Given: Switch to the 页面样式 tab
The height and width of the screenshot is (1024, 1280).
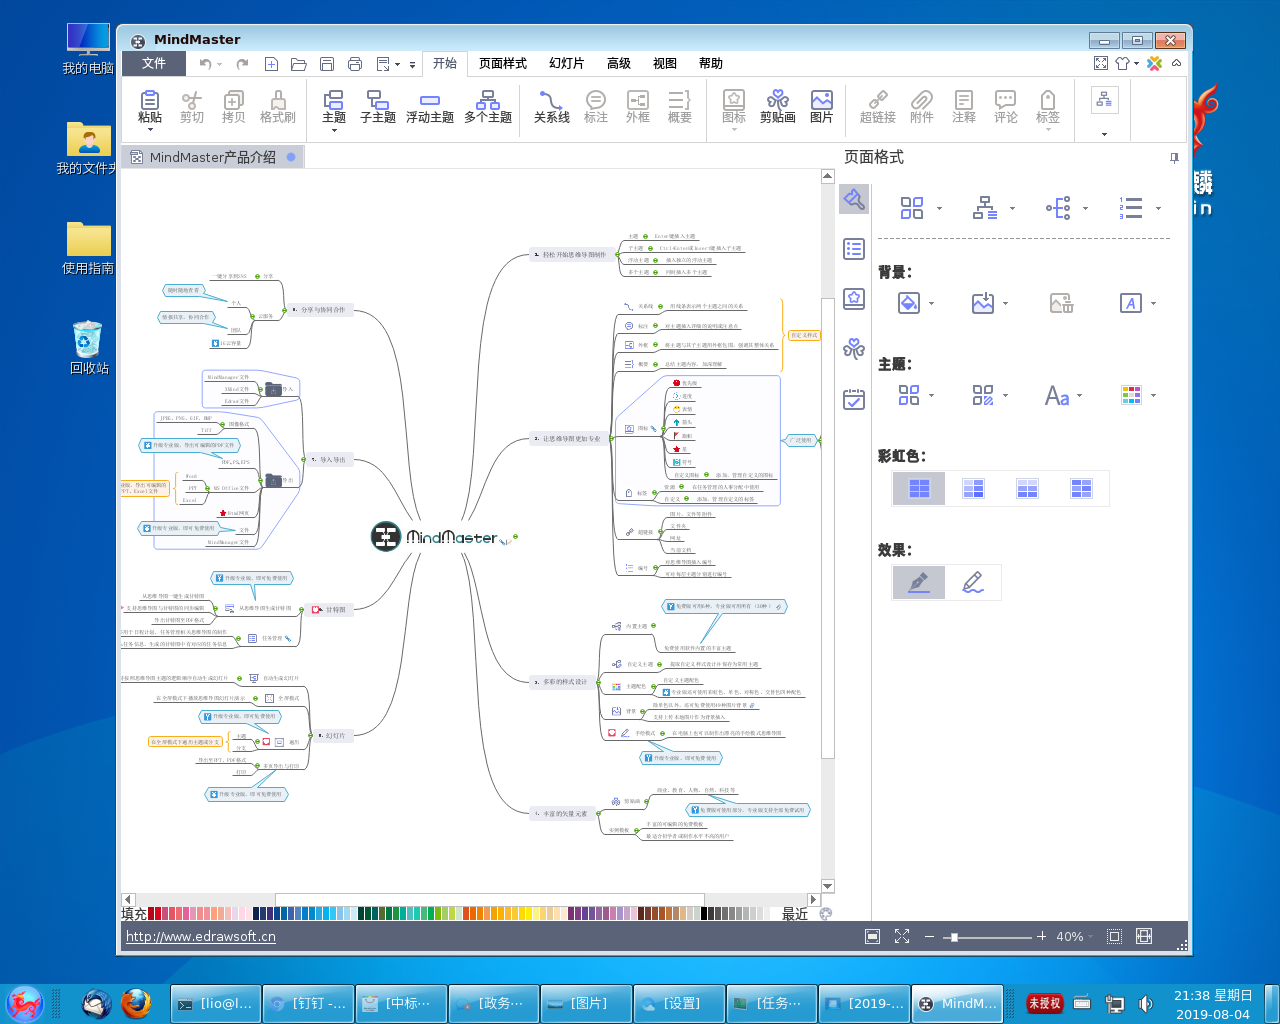Looking at the screenshot, I should point(503,63).
